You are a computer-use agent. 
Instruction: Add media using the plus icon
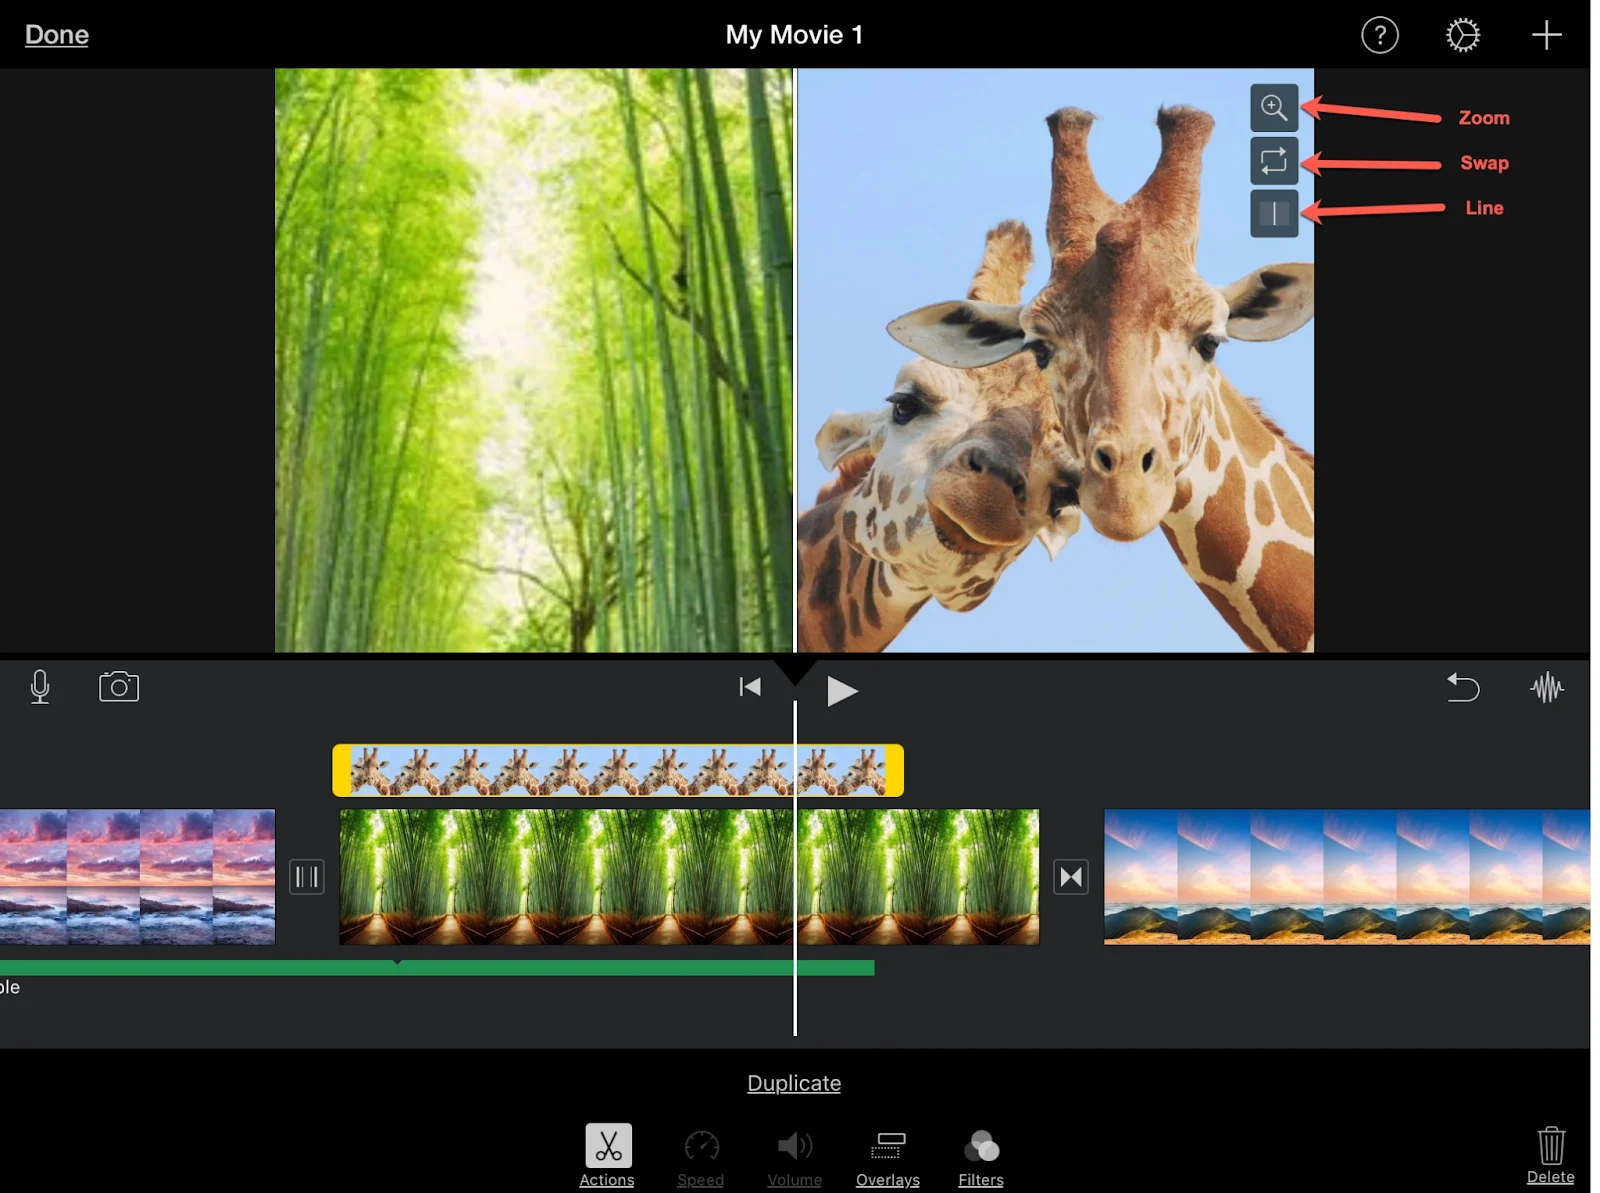click(1545, 34)
